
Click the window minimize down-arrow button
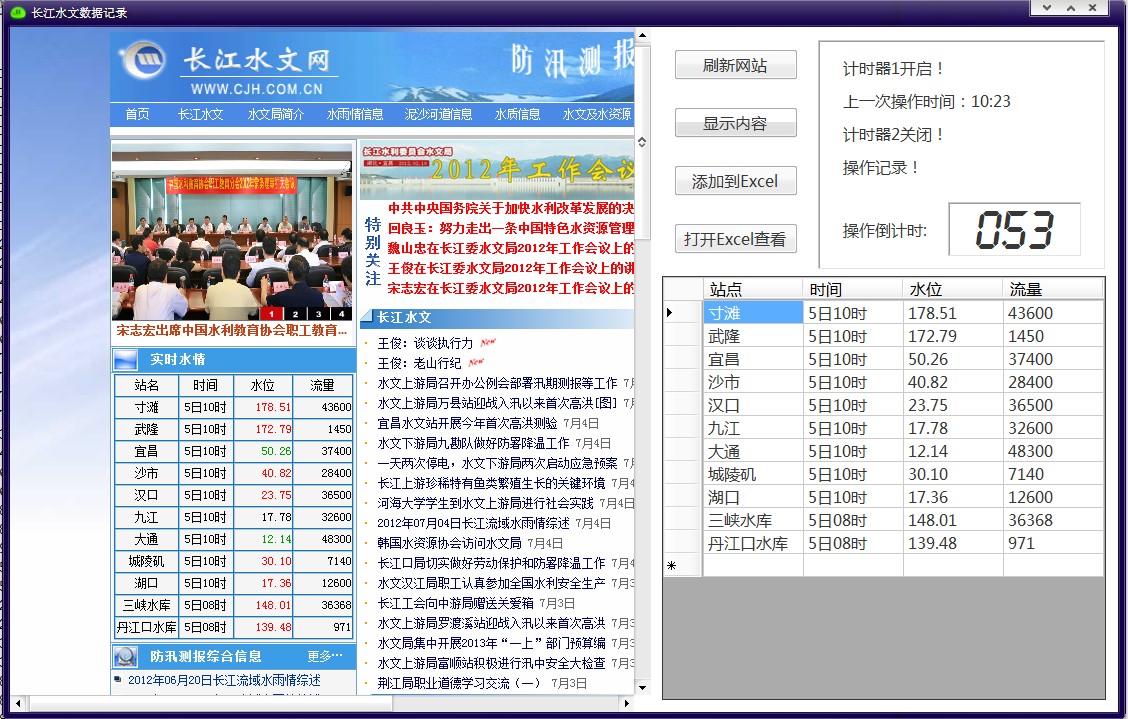1047,8
